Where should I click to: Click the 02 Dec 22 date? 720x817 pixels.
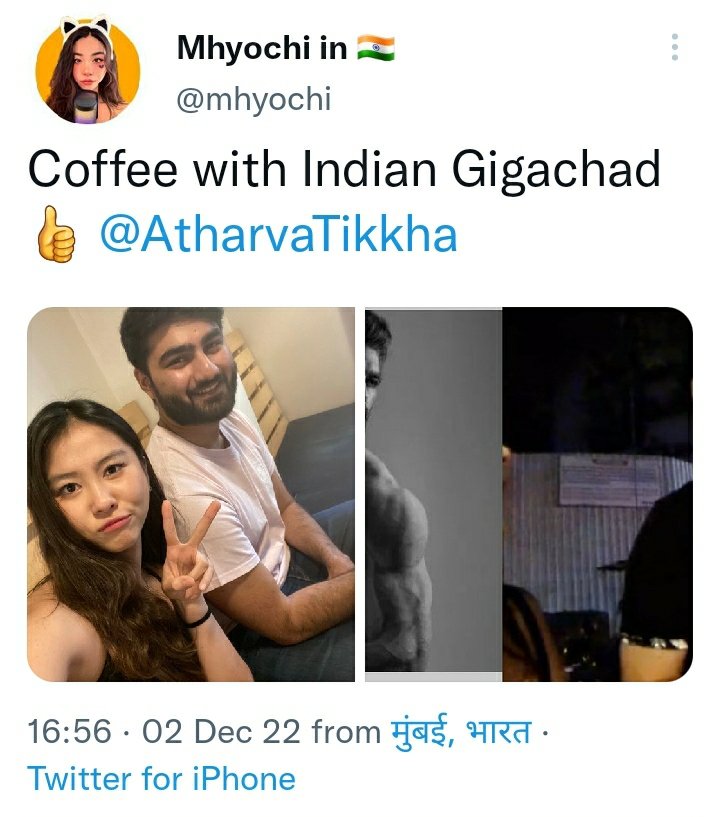click(221, 731)
